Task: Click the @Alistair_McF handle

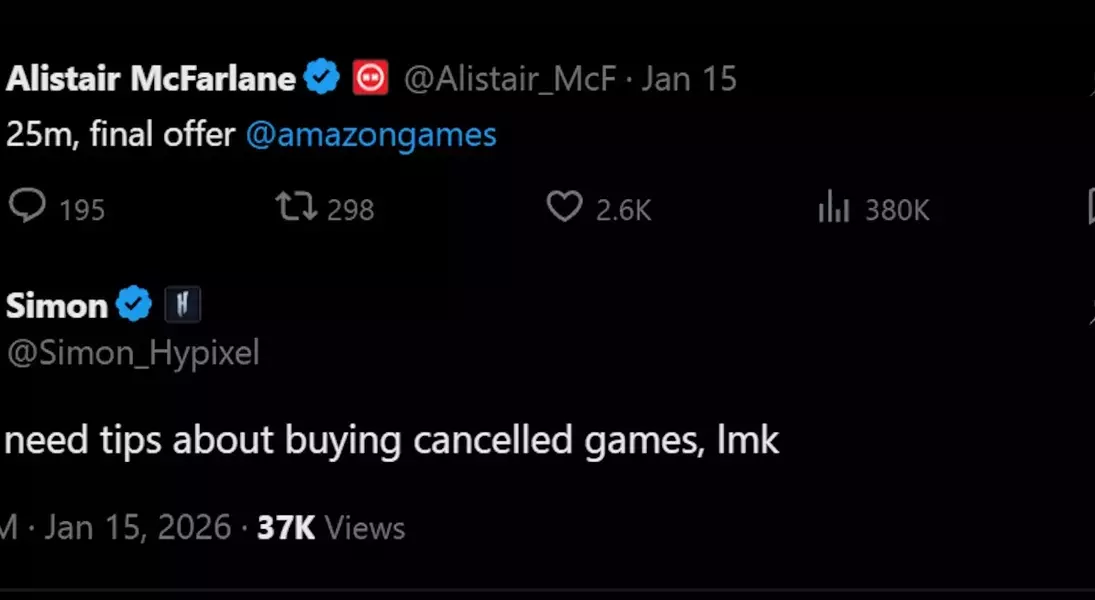Action: (509, 79)
